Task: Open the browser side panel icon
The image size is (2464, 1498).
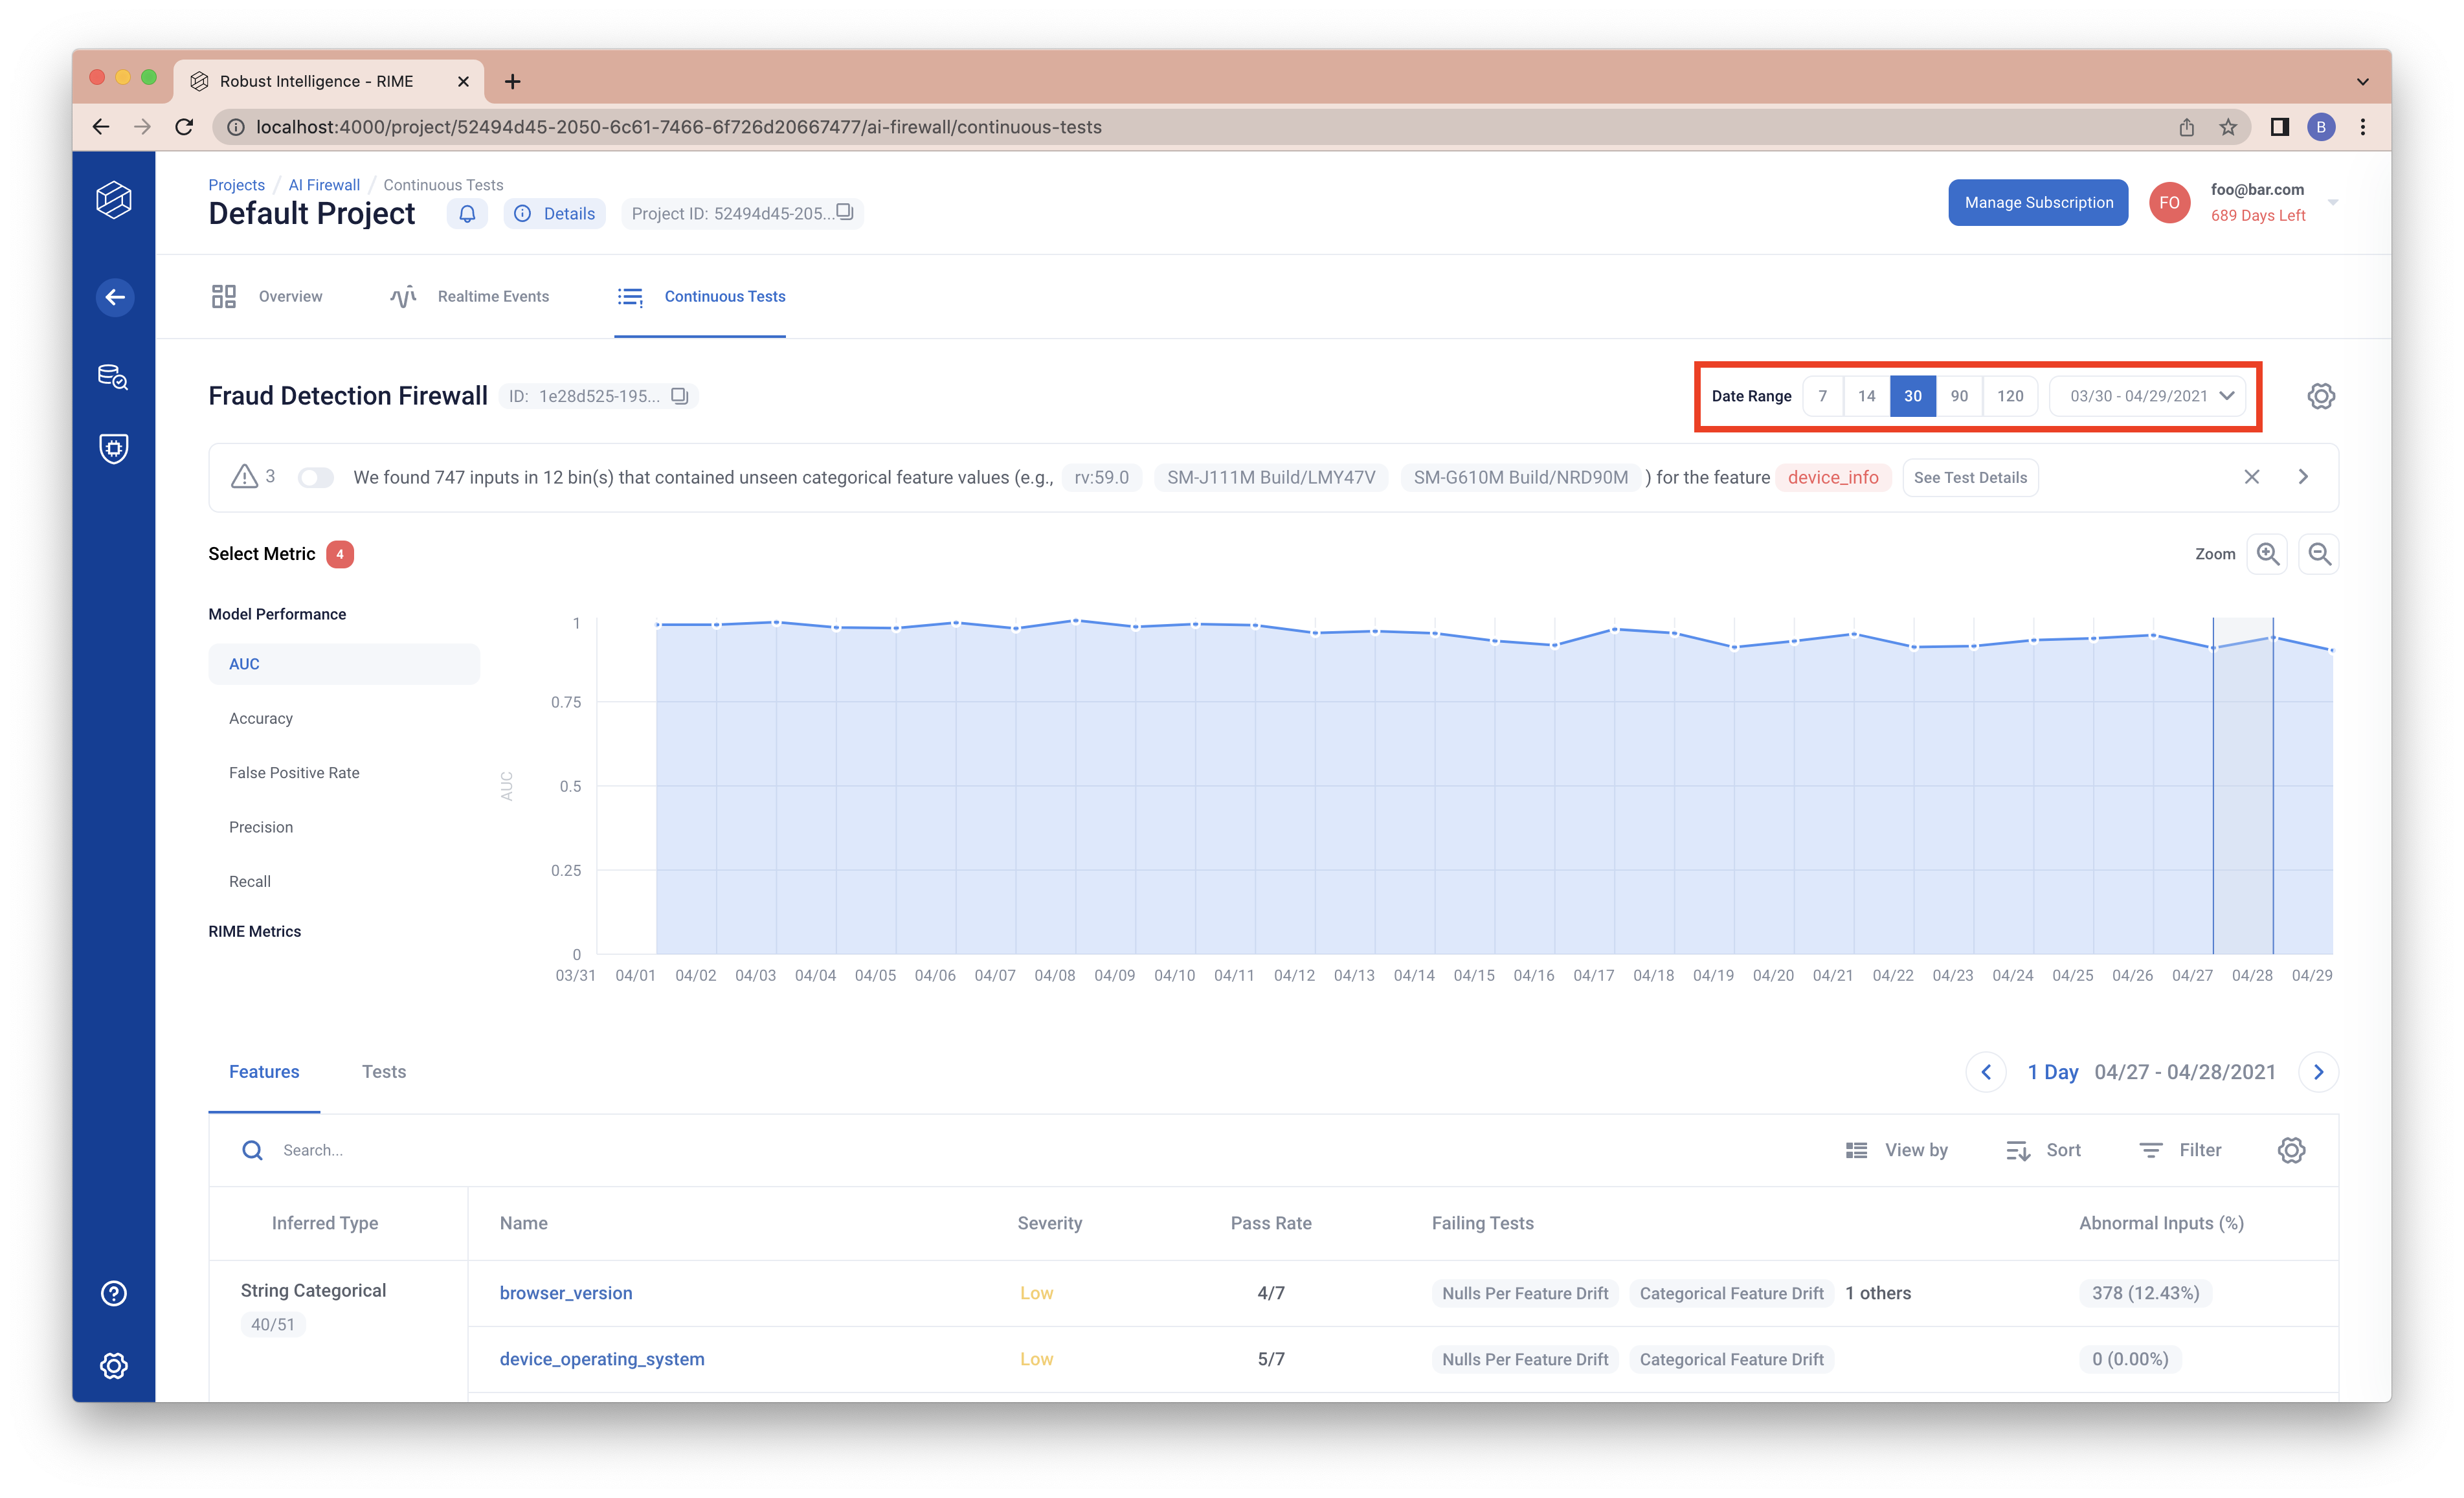Action: coord(2280,127)
